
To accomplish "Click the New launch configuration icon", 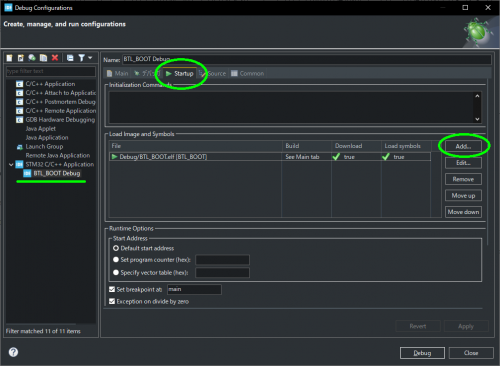I will (x=10, y=58).
